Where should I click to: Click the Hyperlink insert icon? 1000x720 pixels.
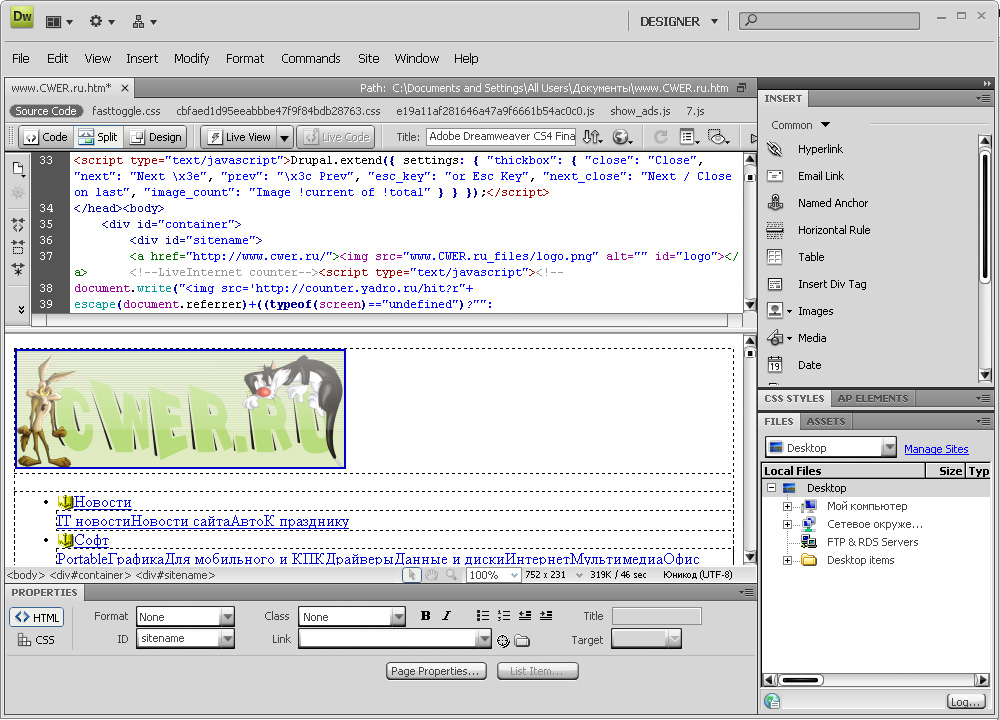tap(775, 149)
